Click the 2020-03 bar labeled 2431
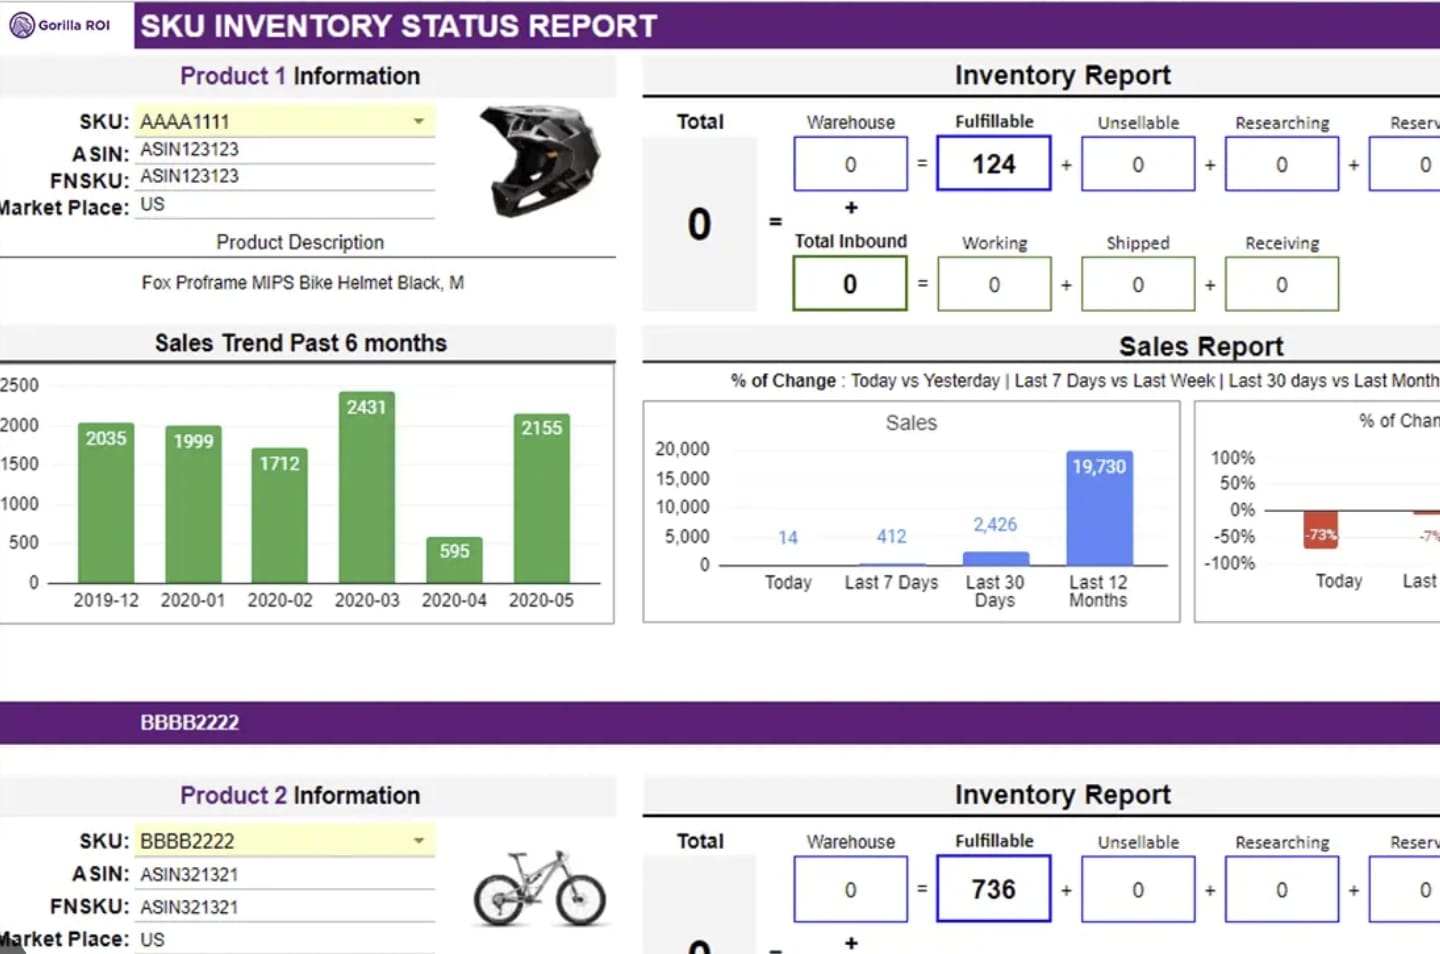The height and width of the screenshot is (954, 1440). (x=367, y=488)
